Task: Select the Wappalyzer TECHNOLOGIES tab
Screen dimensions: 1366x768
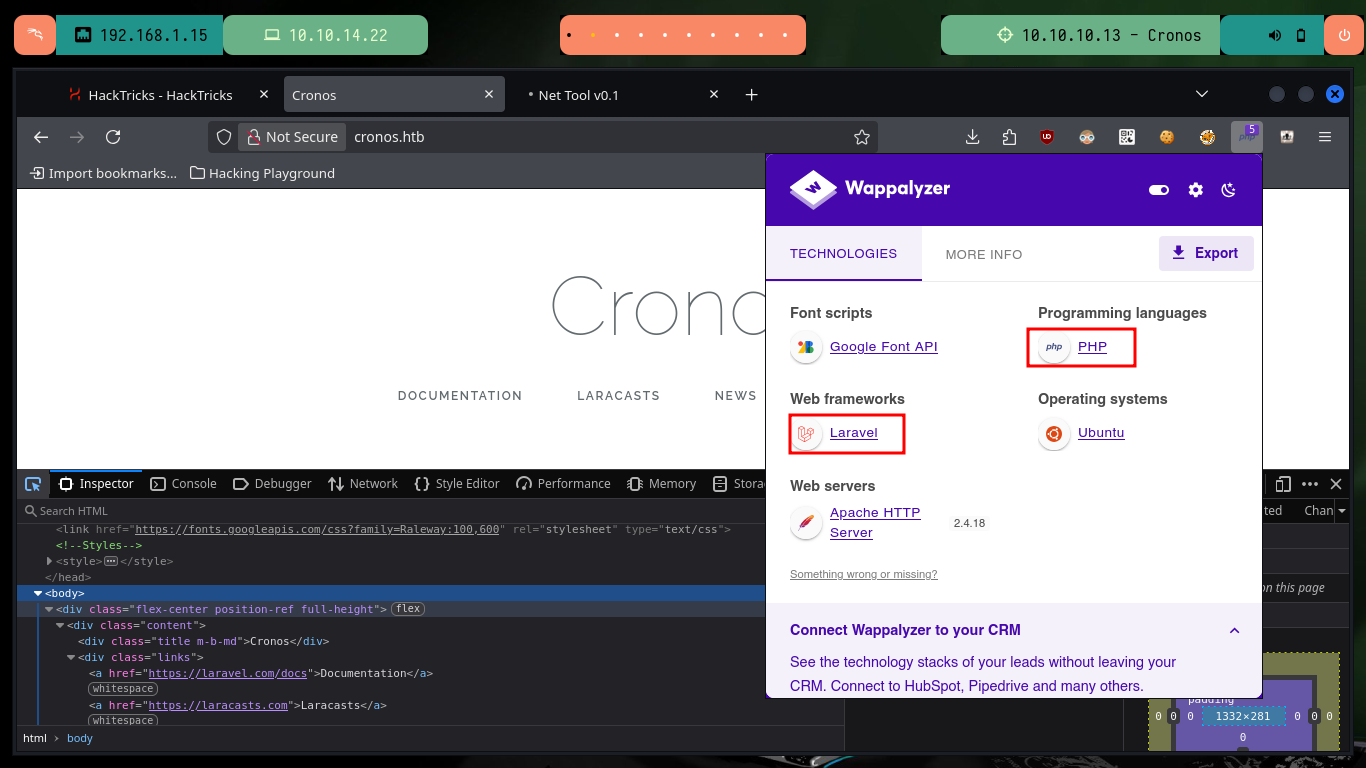Action: [x=843, y=253]
